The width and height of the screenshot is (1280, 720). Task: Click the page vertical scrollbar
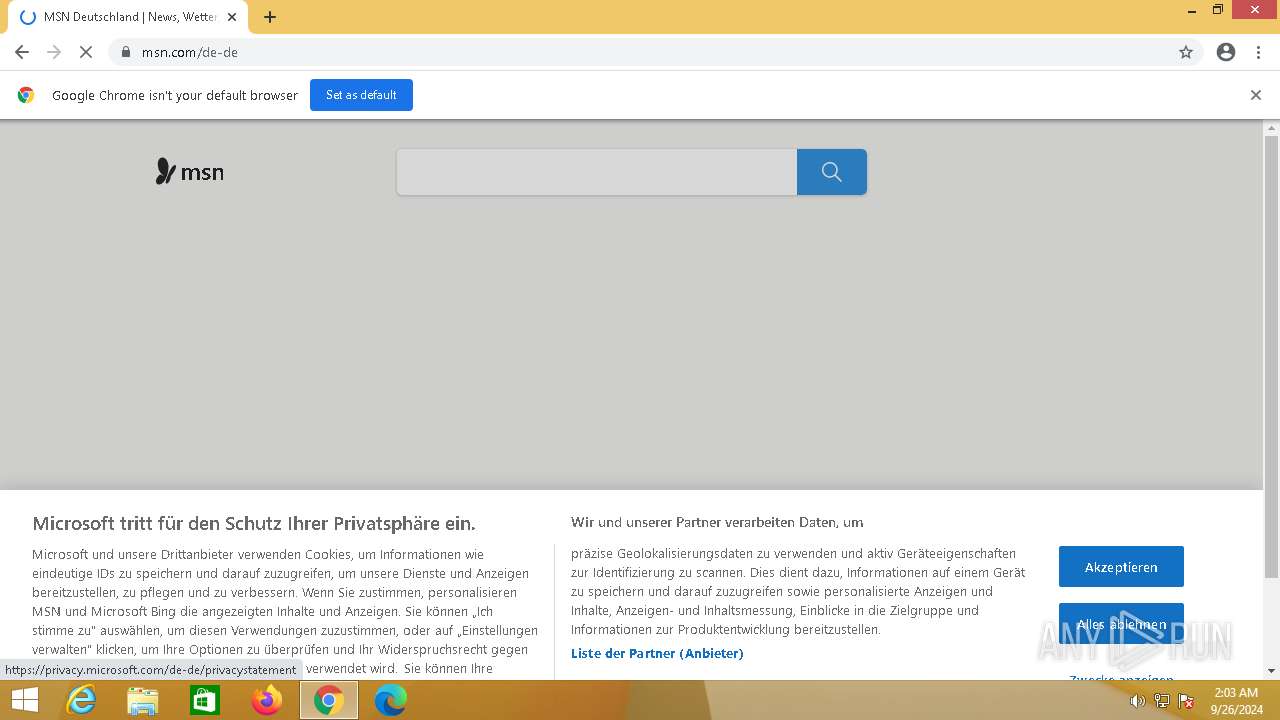pos(1272,357)
